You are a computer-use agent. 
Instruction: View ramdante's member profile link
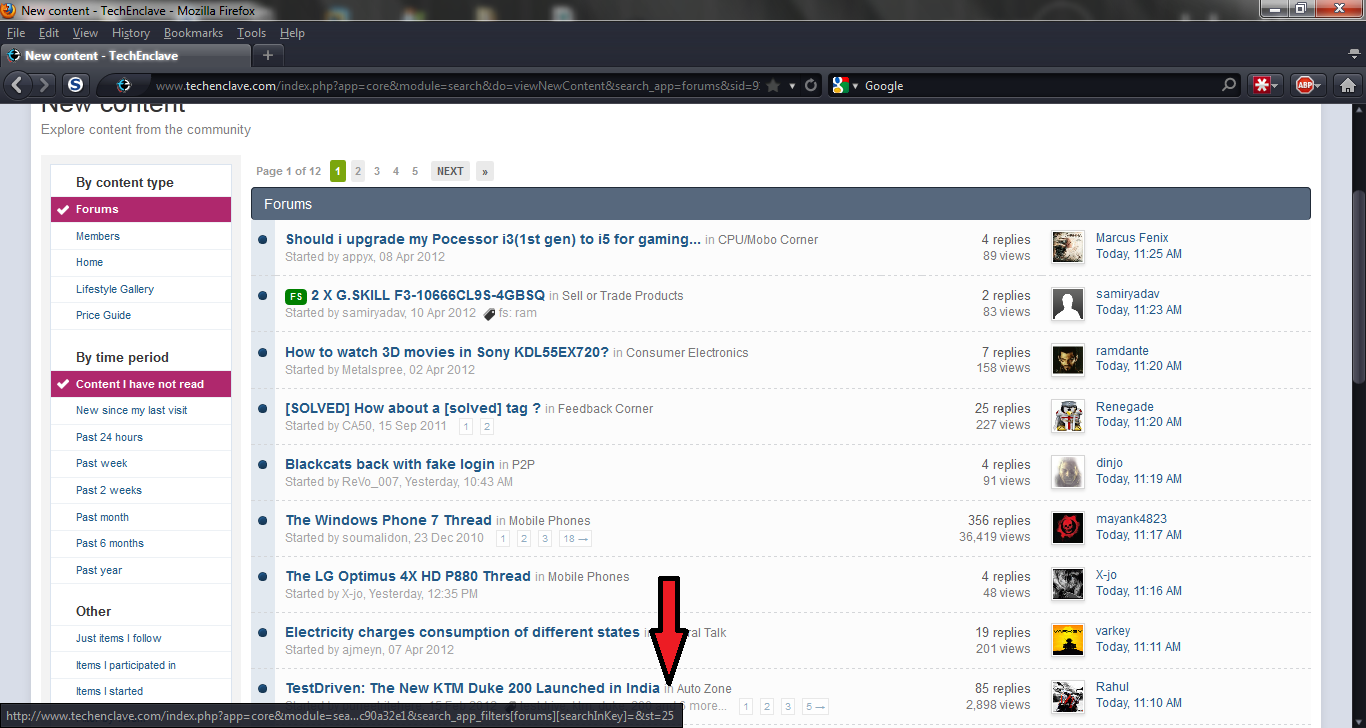[x=1122, y=351]
